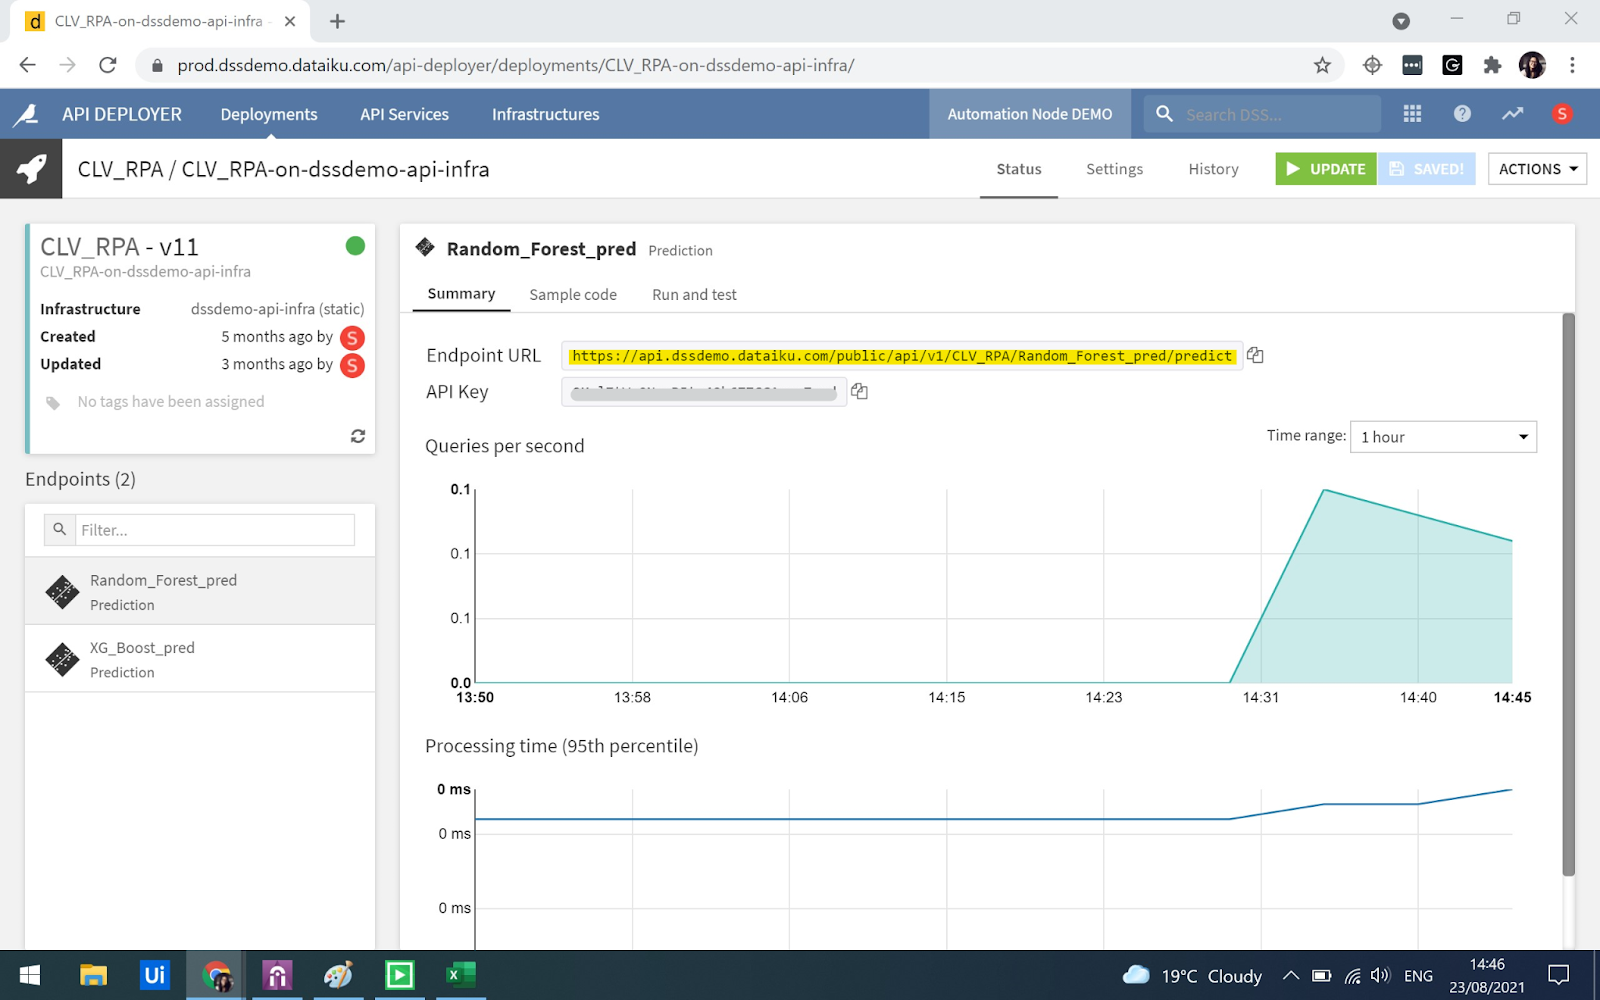Open the Infrastructures menu

point(545,114)
